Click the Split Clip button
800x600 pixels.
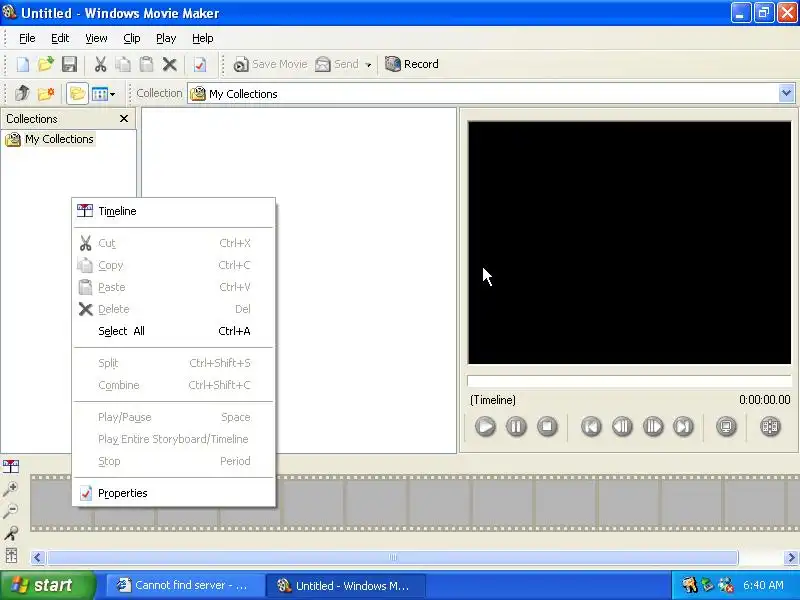pos(770,427)
